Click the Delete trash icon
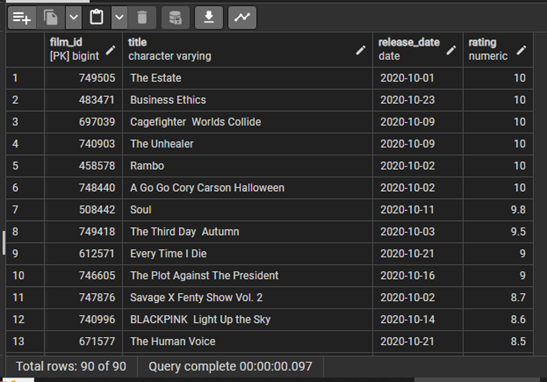Image resolution: width=547 pixels, height=382 pixels. 142,17
